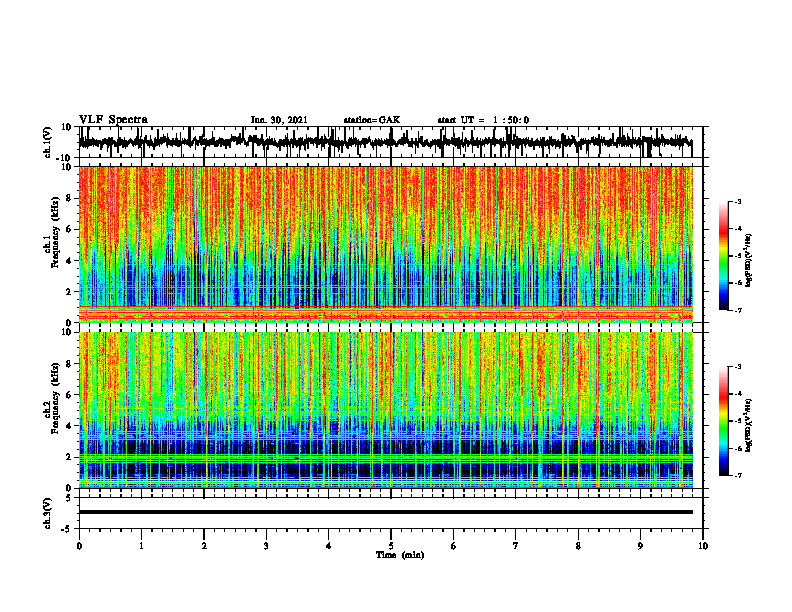This screenshot has height=612, width=792.
Task: Click the "8" kHz tick on ch.1 spectrogram axis
Action: coord(69,198)
